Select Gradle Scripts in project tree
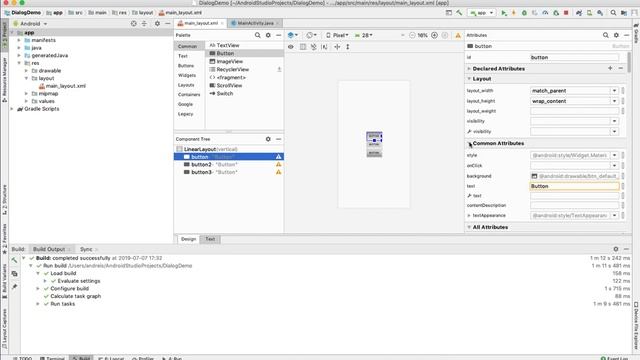 (42, 109)
